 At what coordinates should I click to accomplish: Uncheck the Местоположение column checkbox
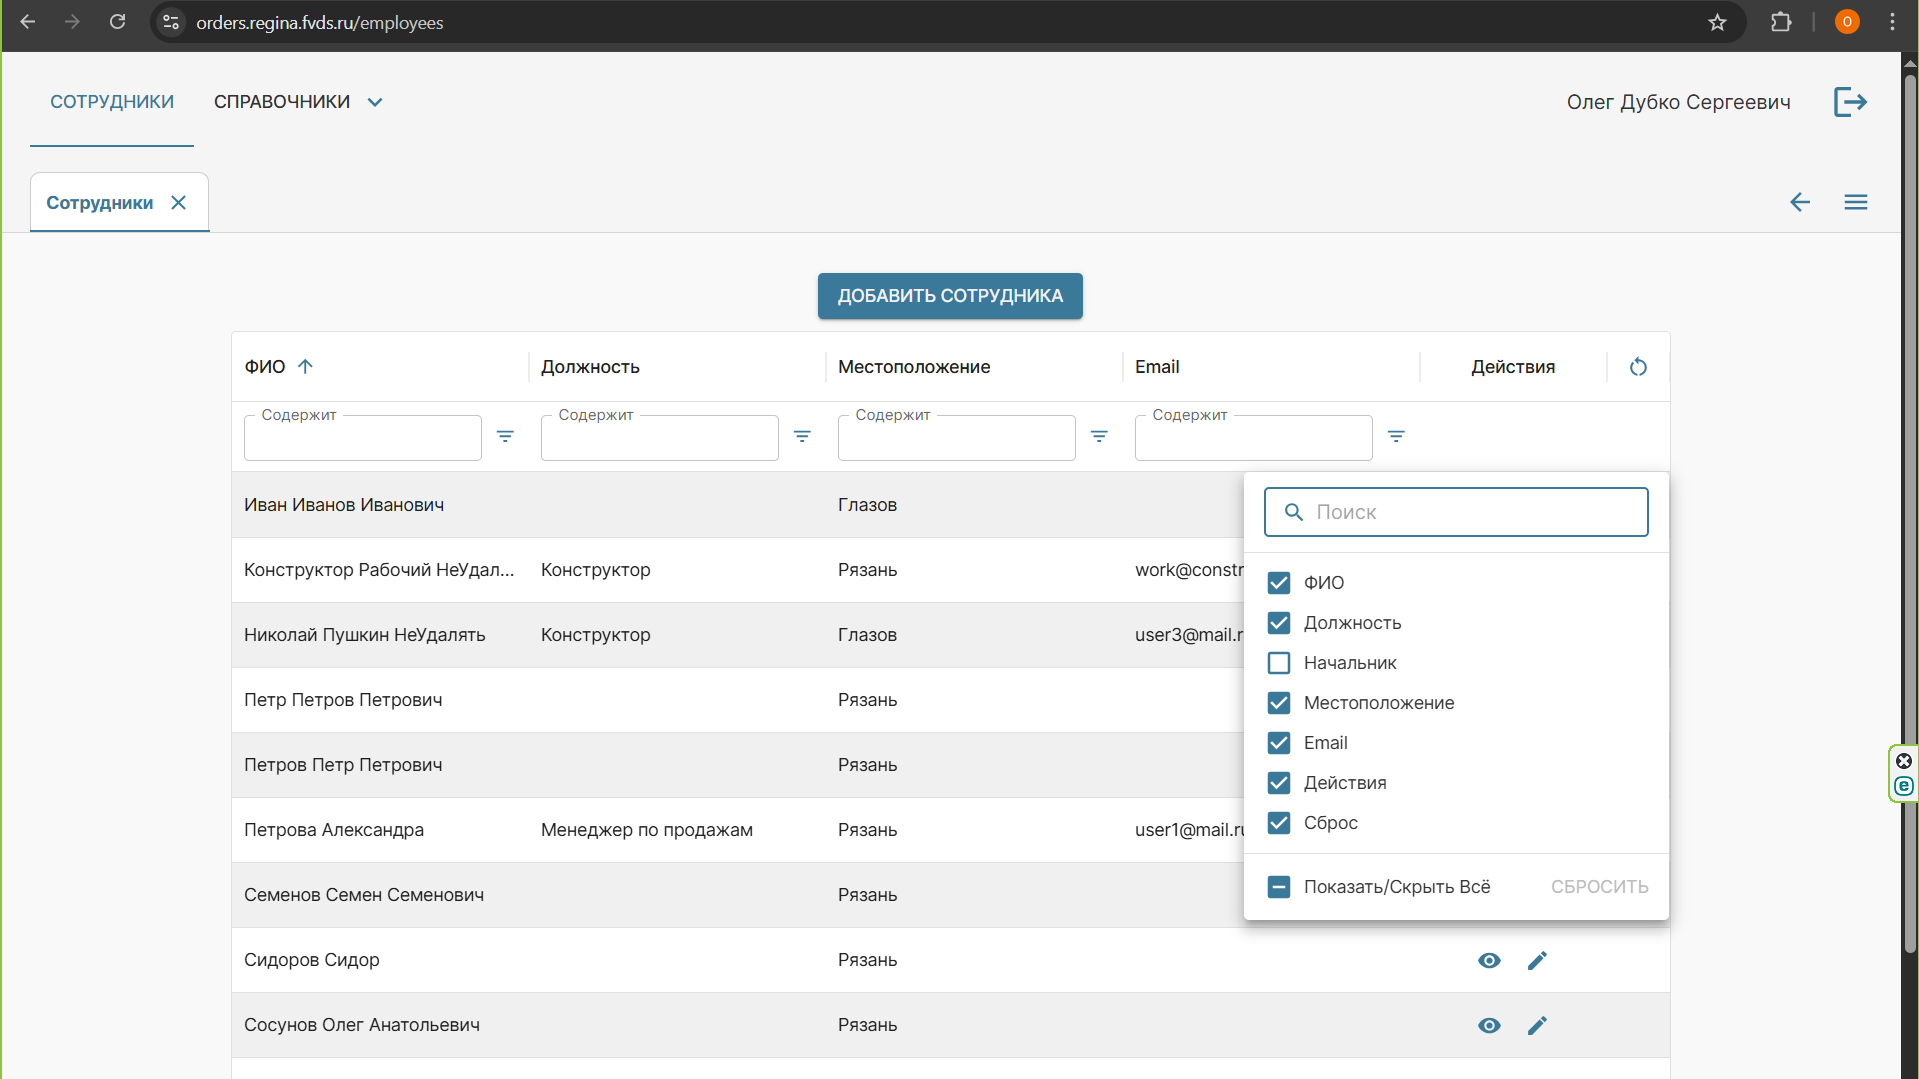pyautogui.click(x=1279, y=703)
